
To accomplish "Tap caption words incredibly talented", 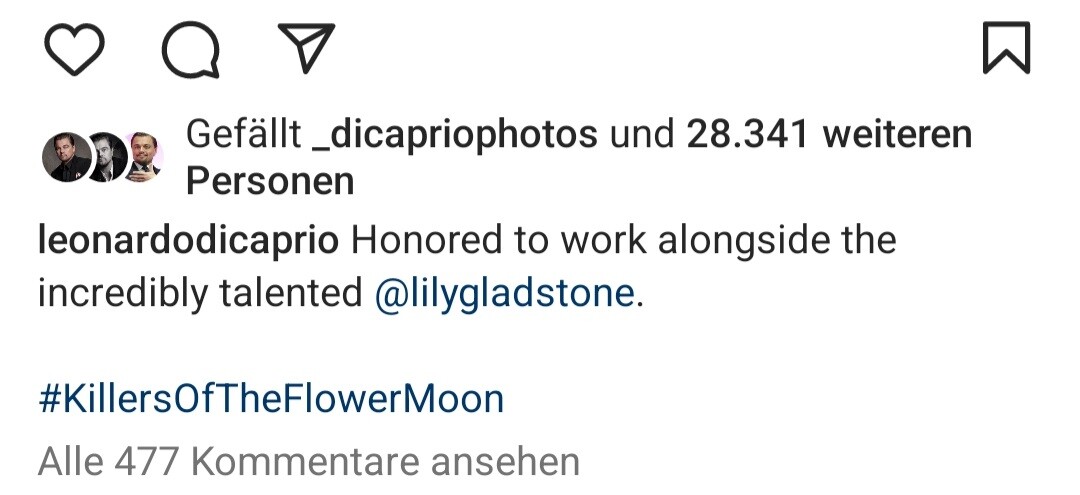I will (x=200, y=294).
